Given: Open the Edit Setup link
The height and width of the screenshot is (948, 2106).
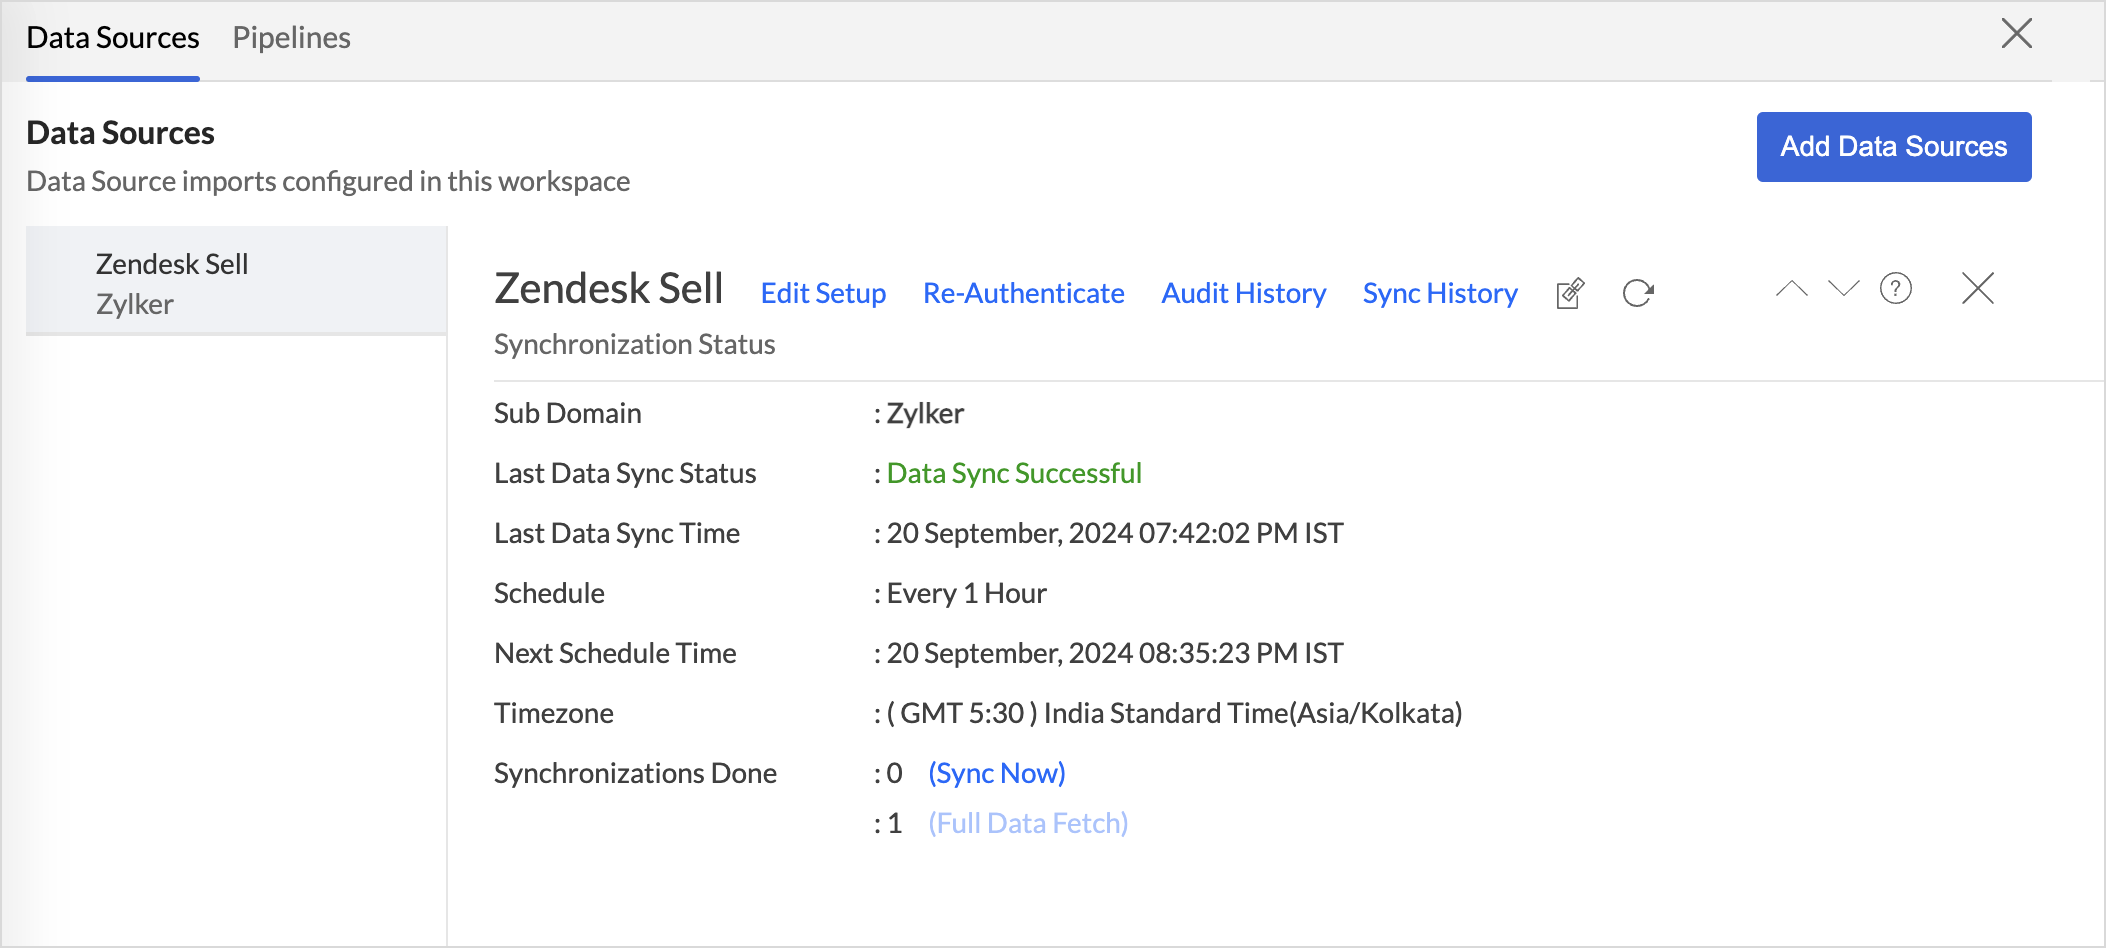Looking at the screenshot, I should 823,293.
